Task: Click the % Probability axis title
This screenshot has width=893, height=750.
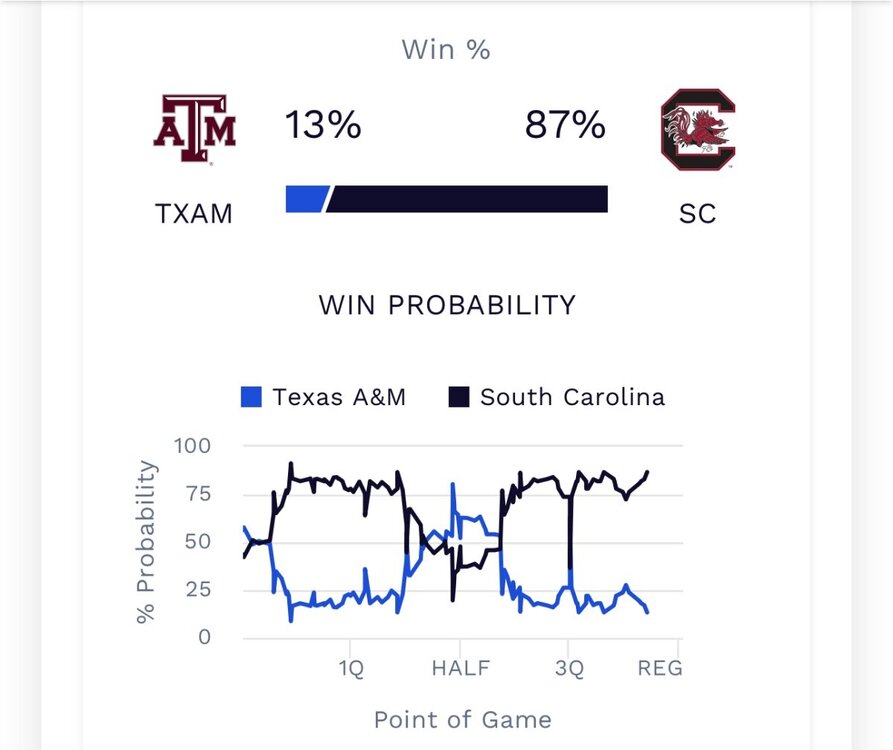Action: click(146, 541)
